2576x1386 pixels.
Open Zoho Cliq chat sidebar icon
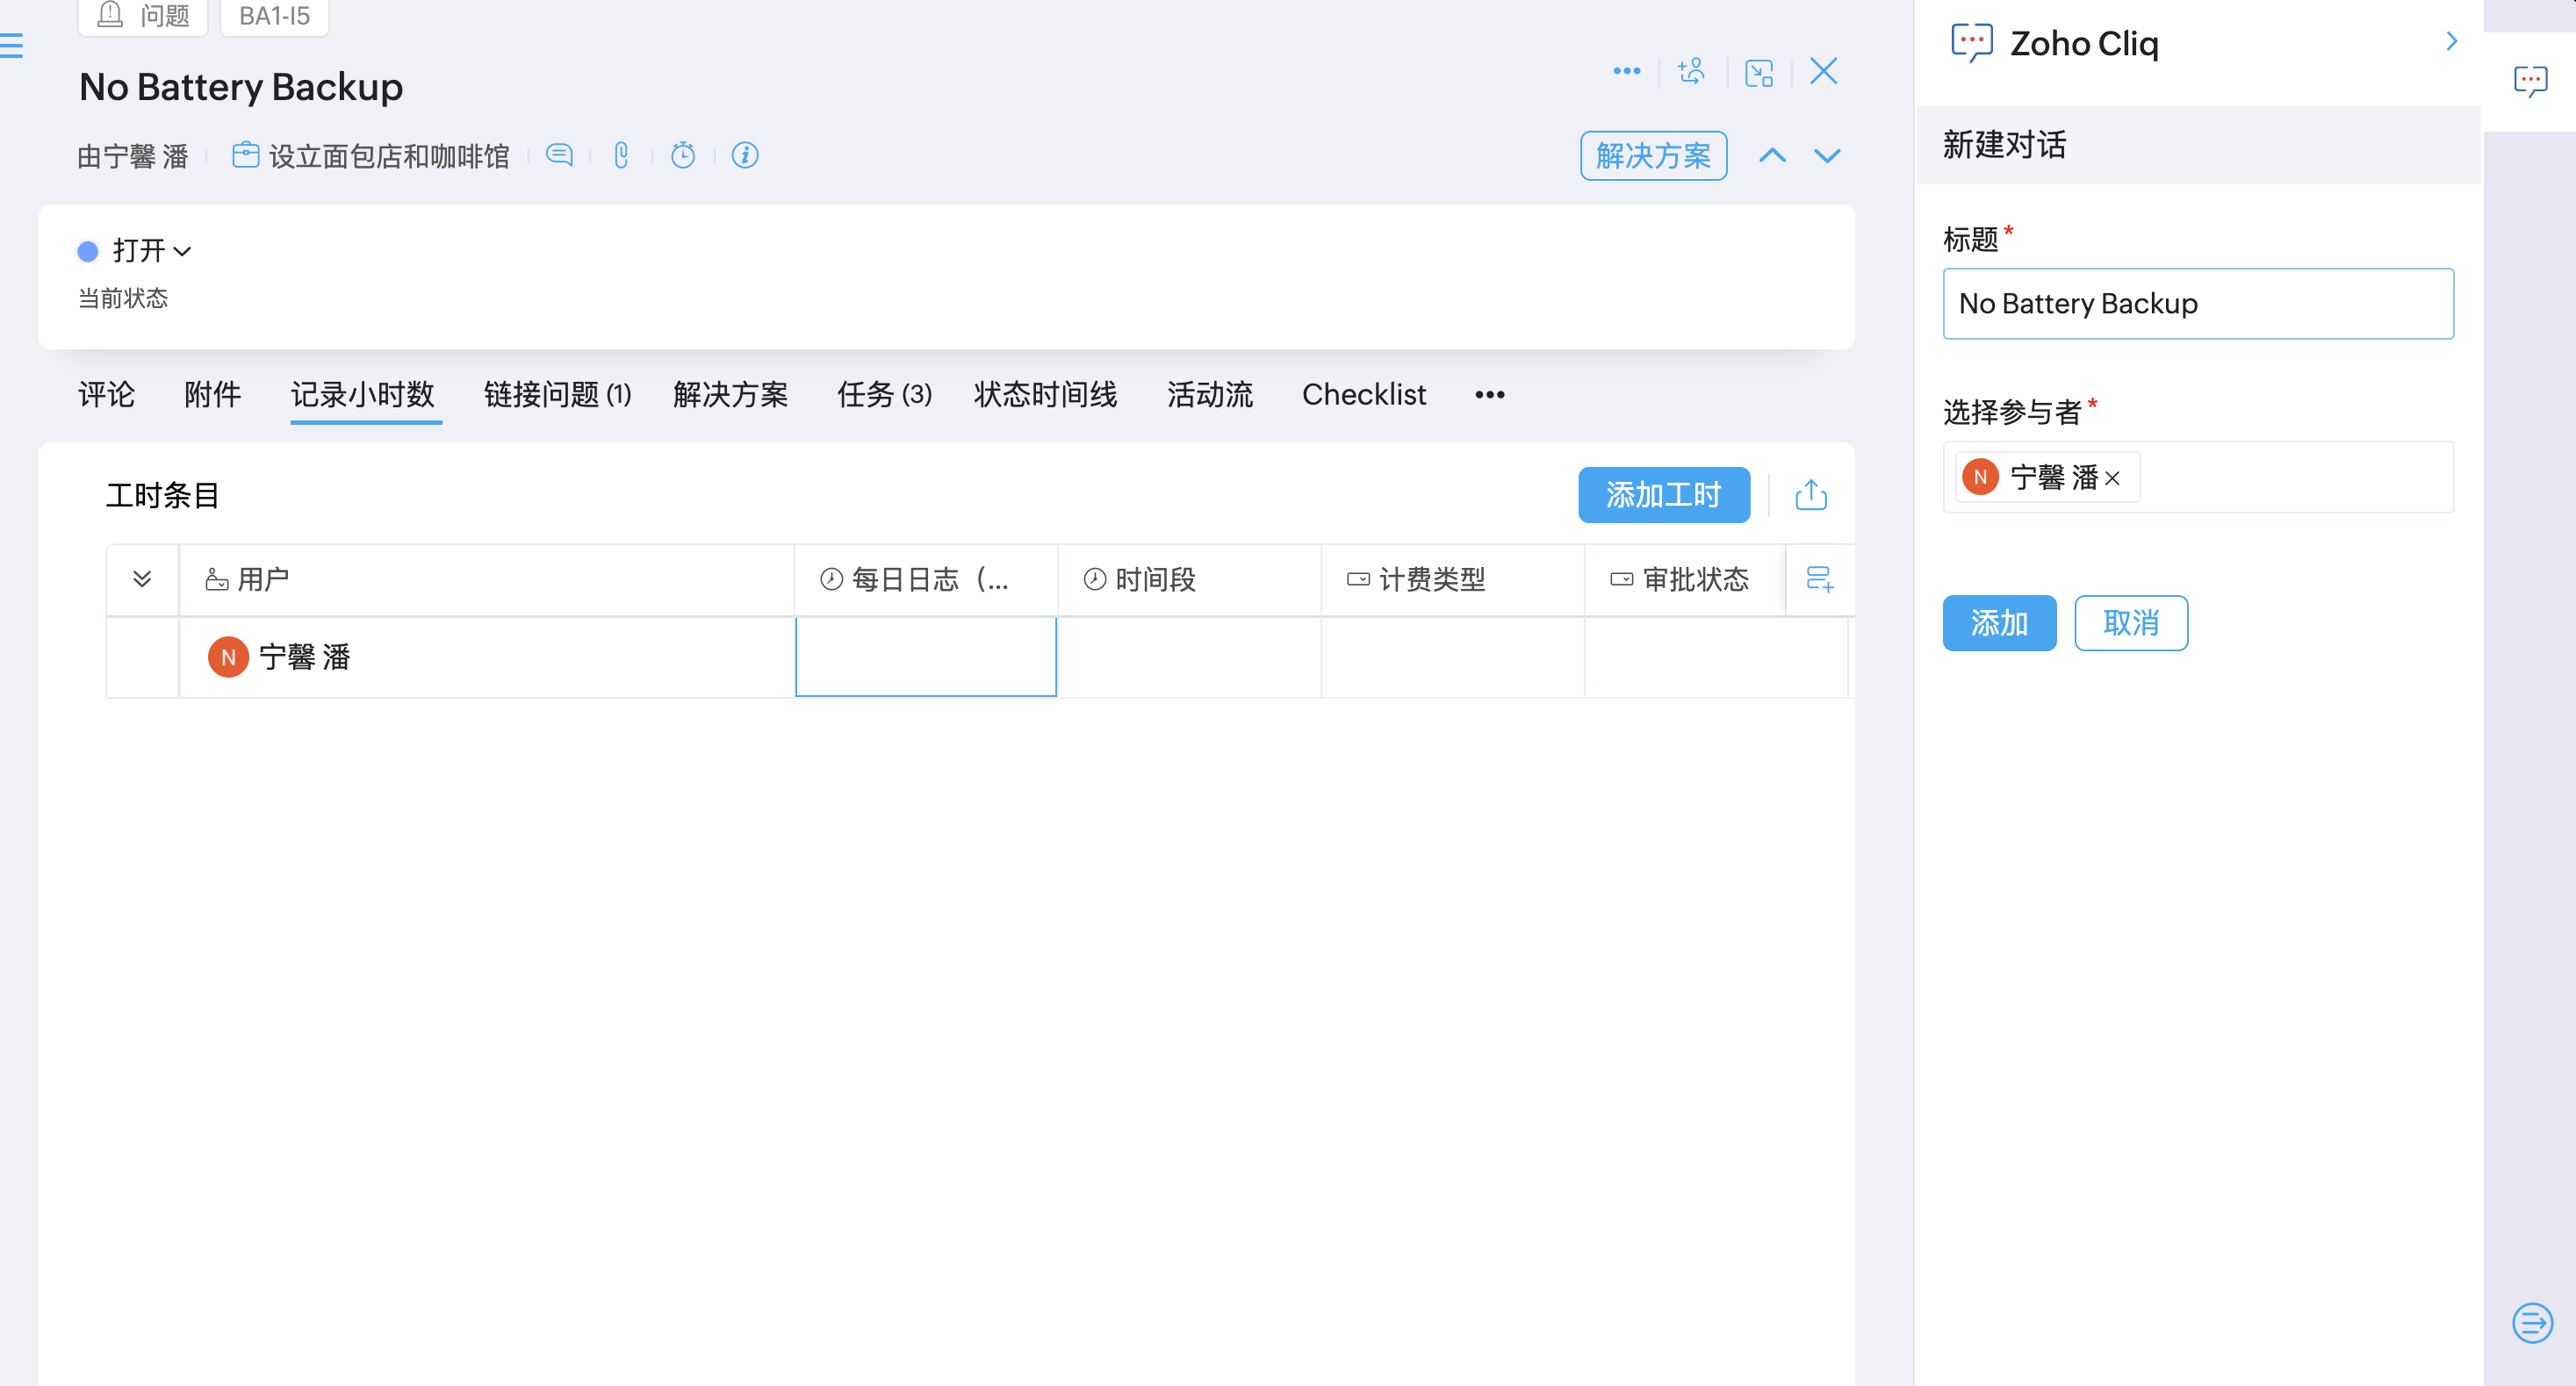click(x=2530, y=80)
